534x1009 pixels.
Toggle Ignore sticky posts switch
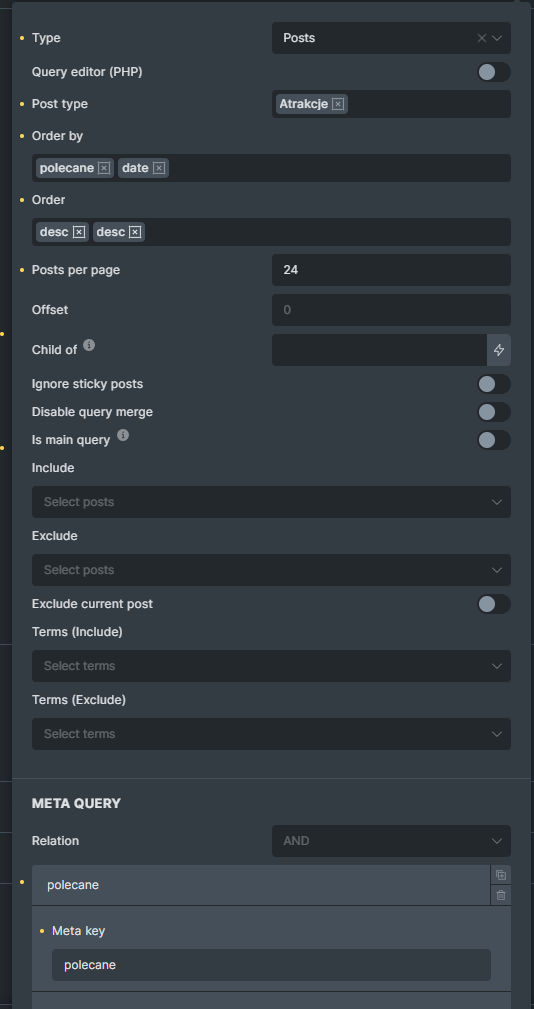(x=493, y=384)
